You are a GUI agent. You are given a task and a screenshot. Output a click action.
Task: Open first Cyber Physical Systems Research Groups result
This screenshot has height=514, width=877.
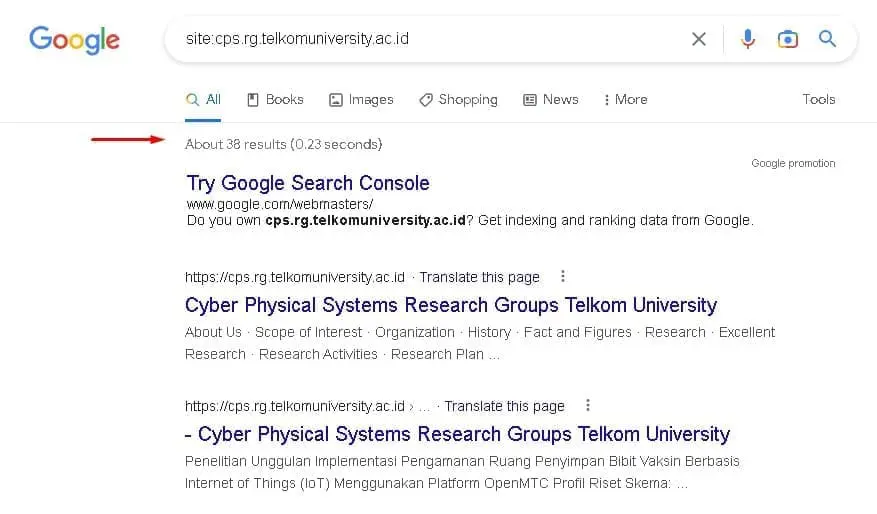click(x=451, y=305)
